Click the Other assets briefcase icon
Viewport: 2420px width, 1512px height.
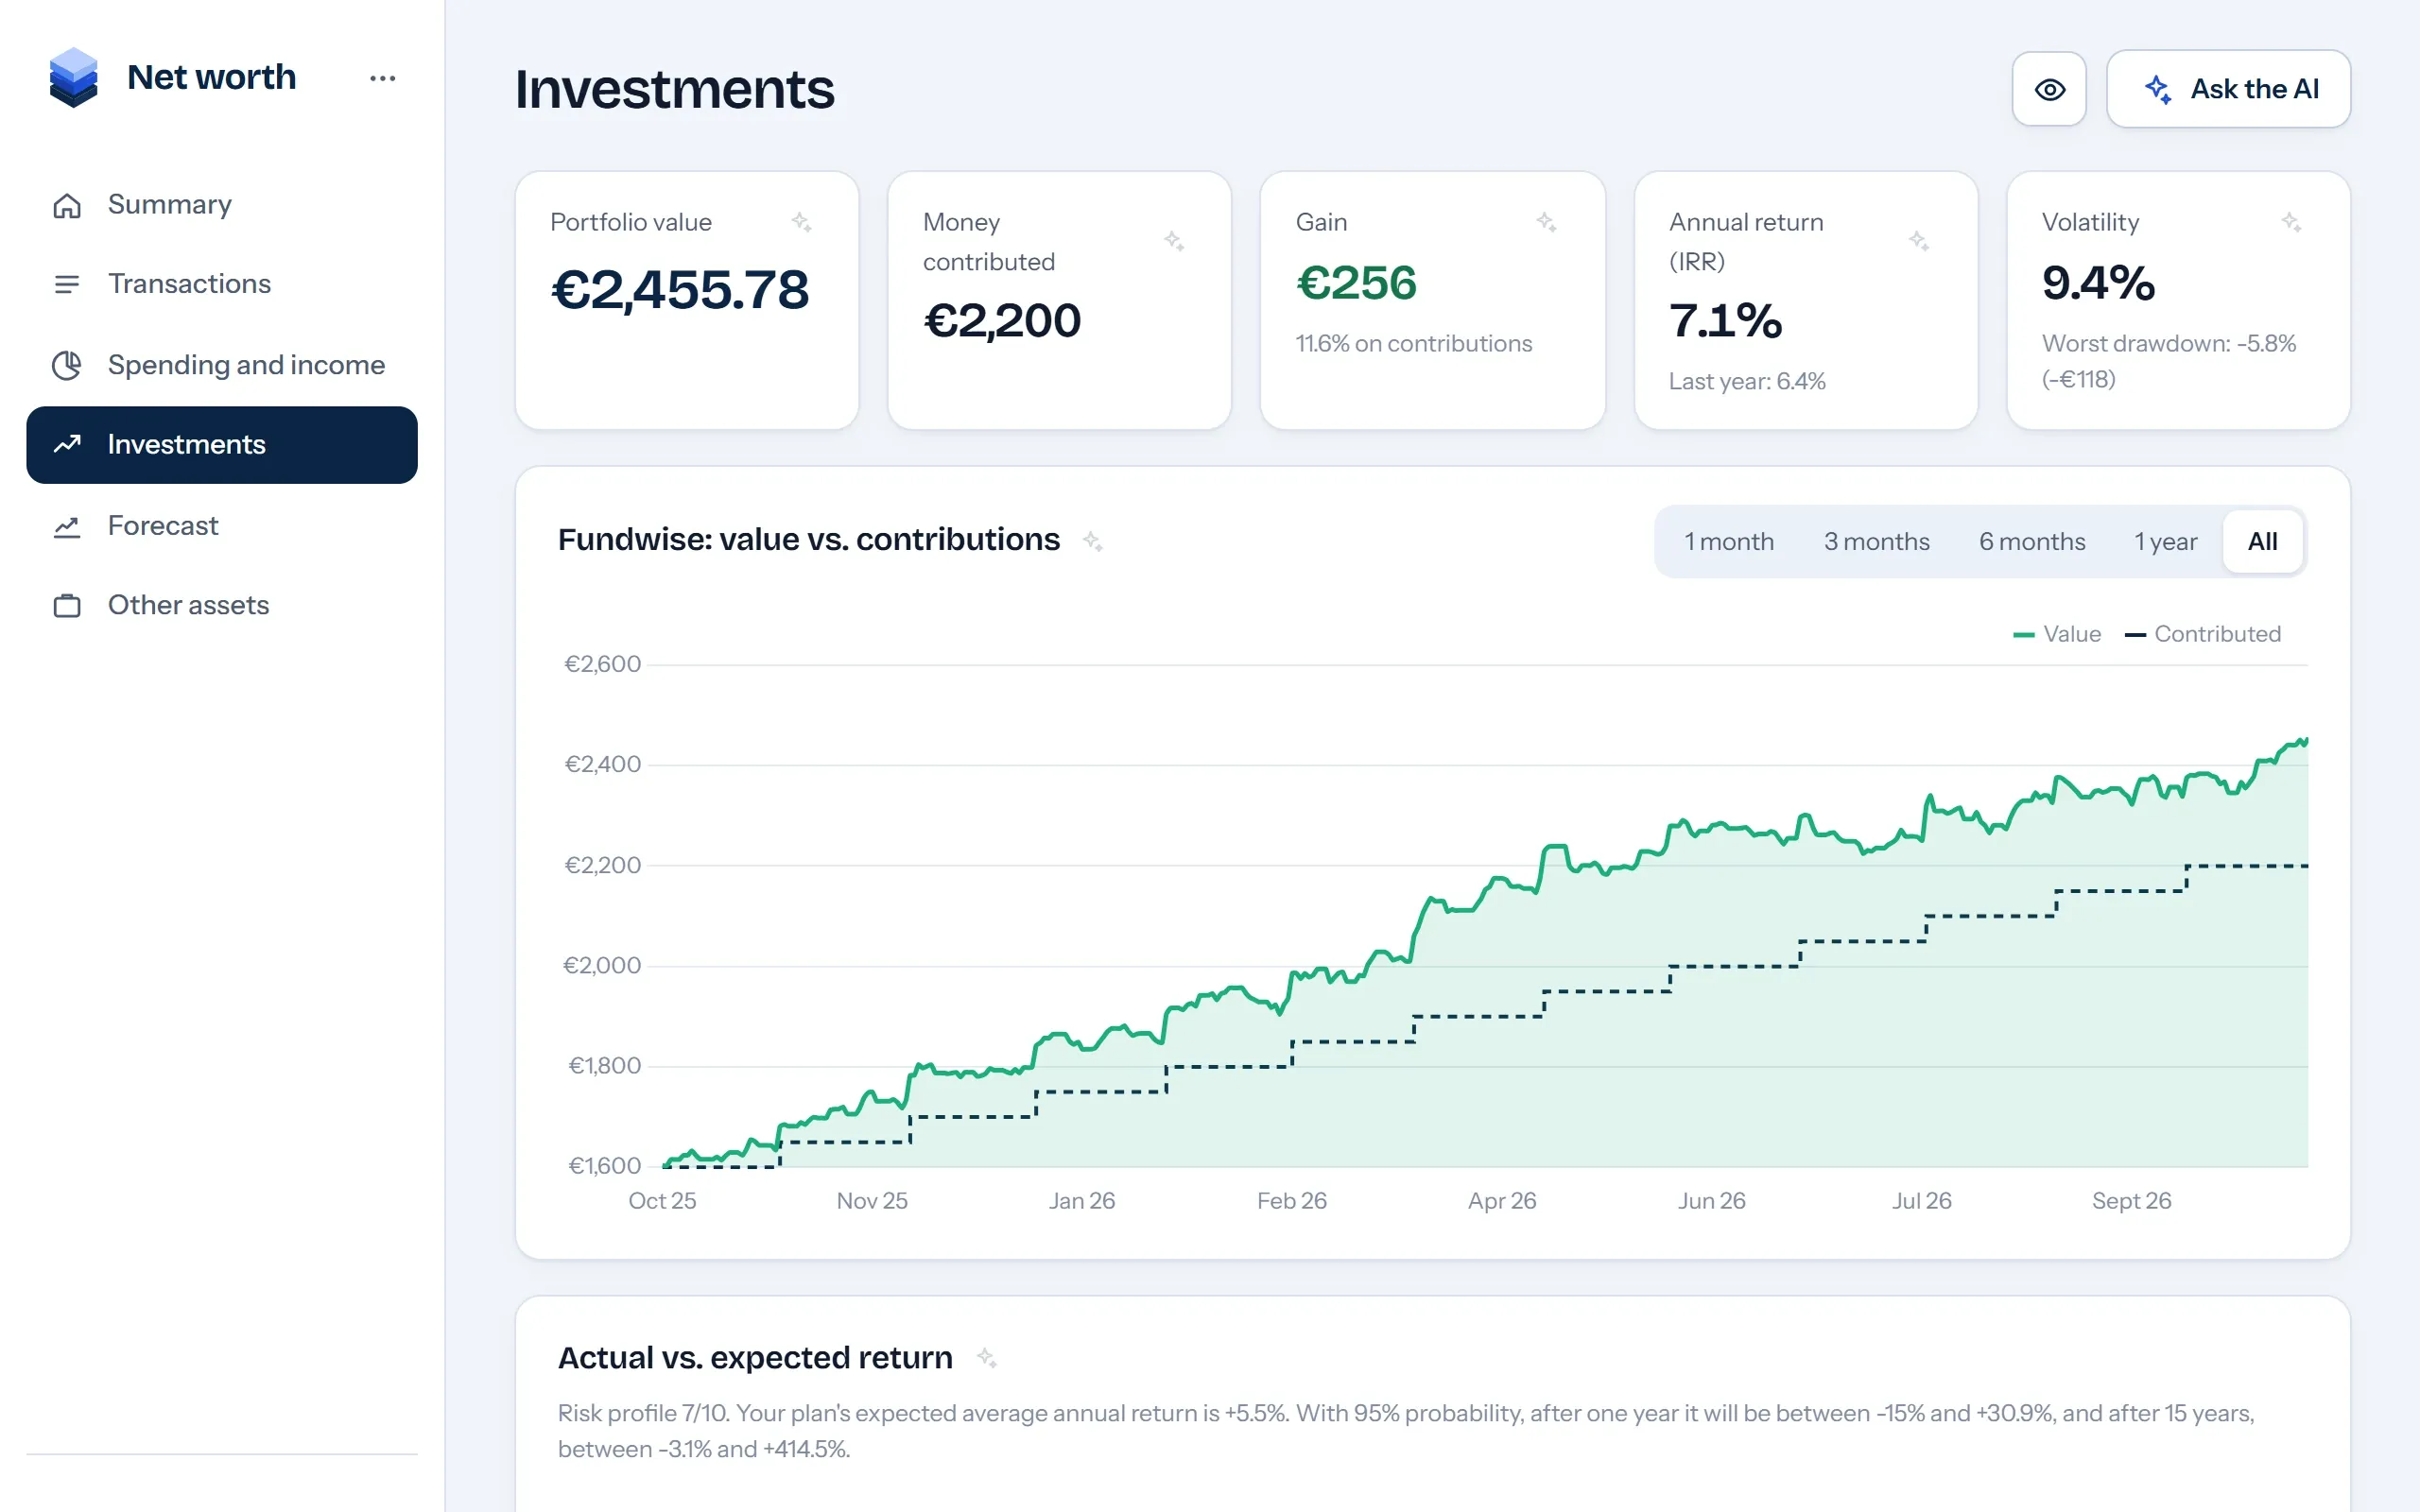click(x=67, y=606)
